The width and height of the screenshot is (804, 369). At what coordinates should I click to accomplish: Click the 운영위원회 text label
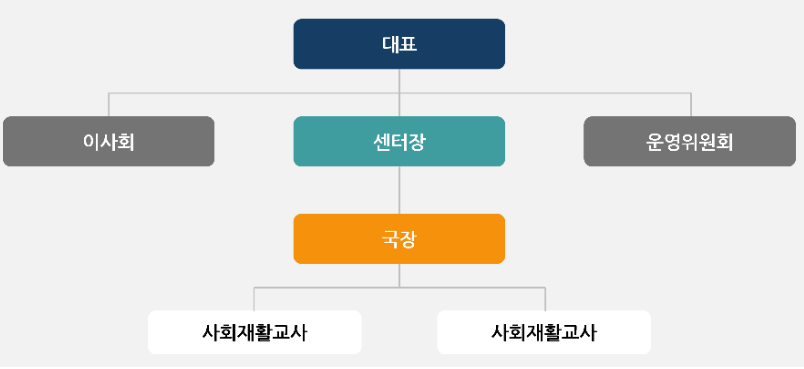690,142
